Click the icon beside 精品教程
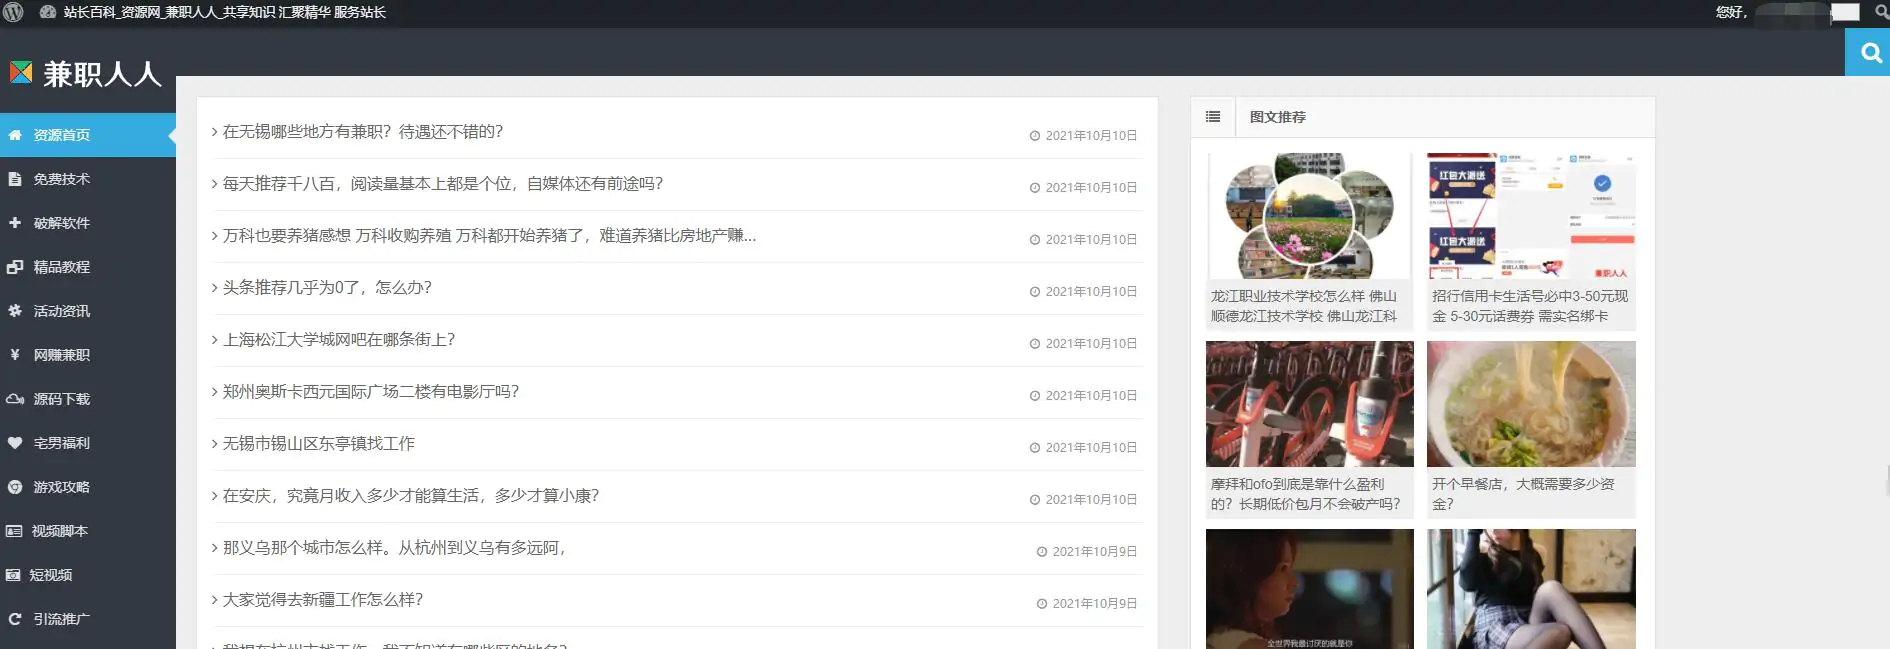 pos(15,267)
